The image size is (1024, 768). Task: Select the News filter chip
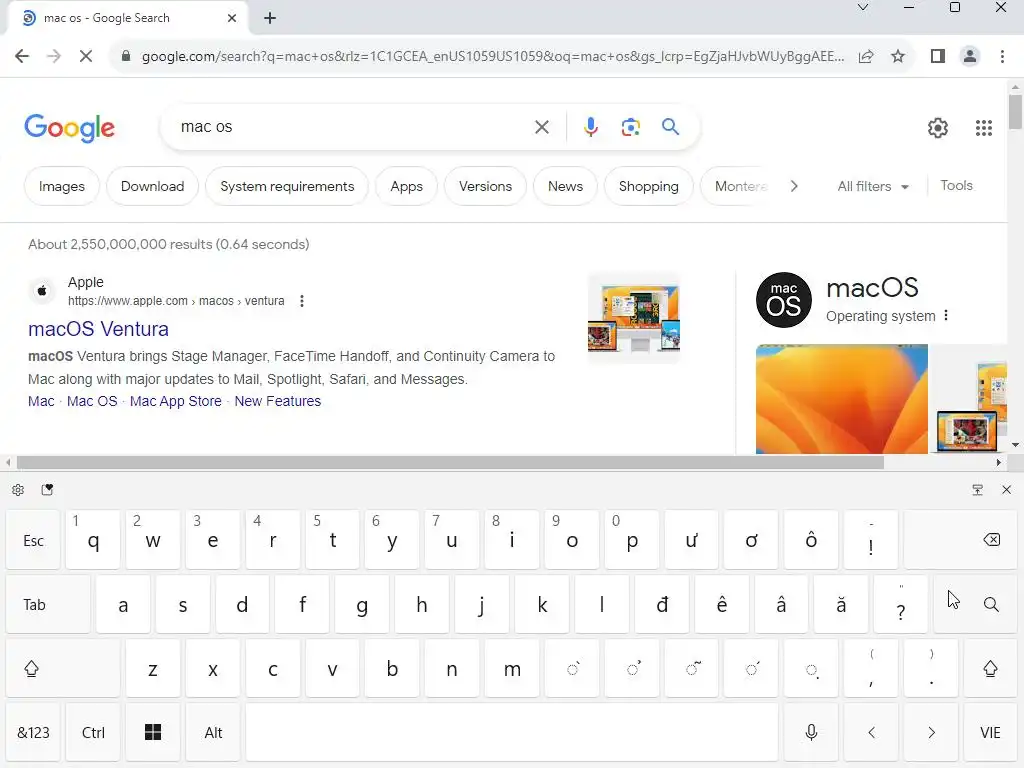coord(565,186)
